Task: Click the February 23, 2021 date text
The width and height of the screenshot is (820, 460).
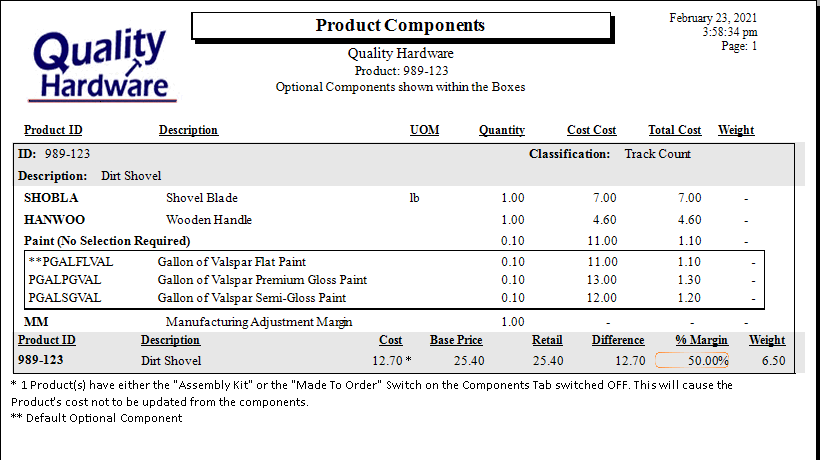Action: point(713,18)
